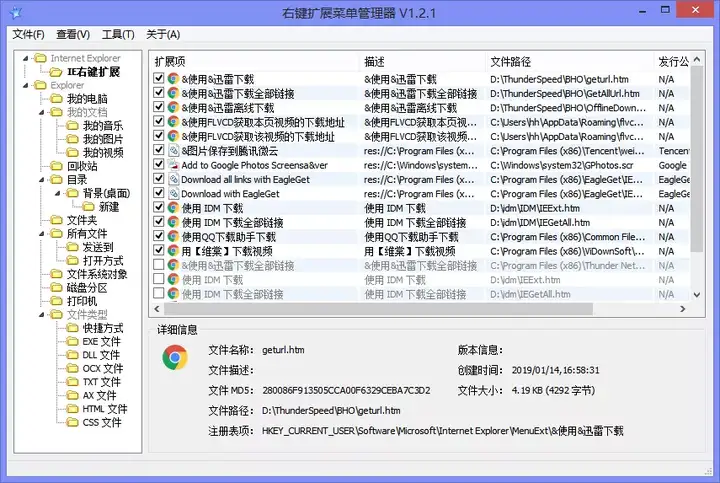Click the 磁盘分区 folder icon
The width and height of the screenshot is (720, 483).
[56, 288]
